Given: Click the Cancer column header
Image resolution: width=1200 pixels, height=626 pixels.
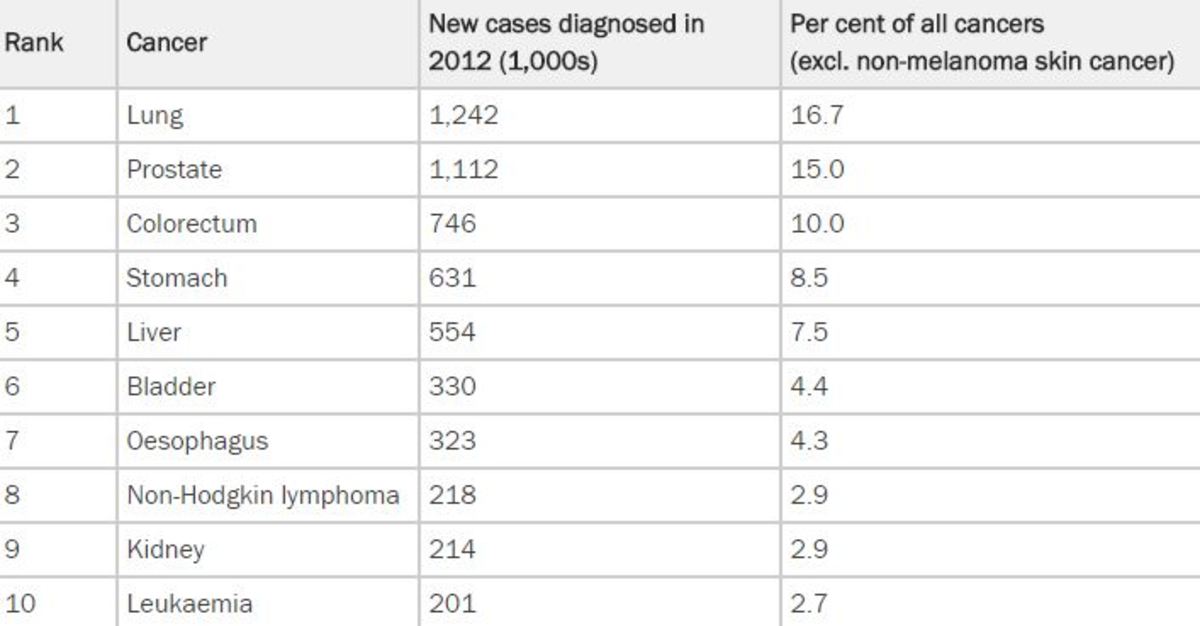Looking at the screenshot, I should tap(166, 43).
